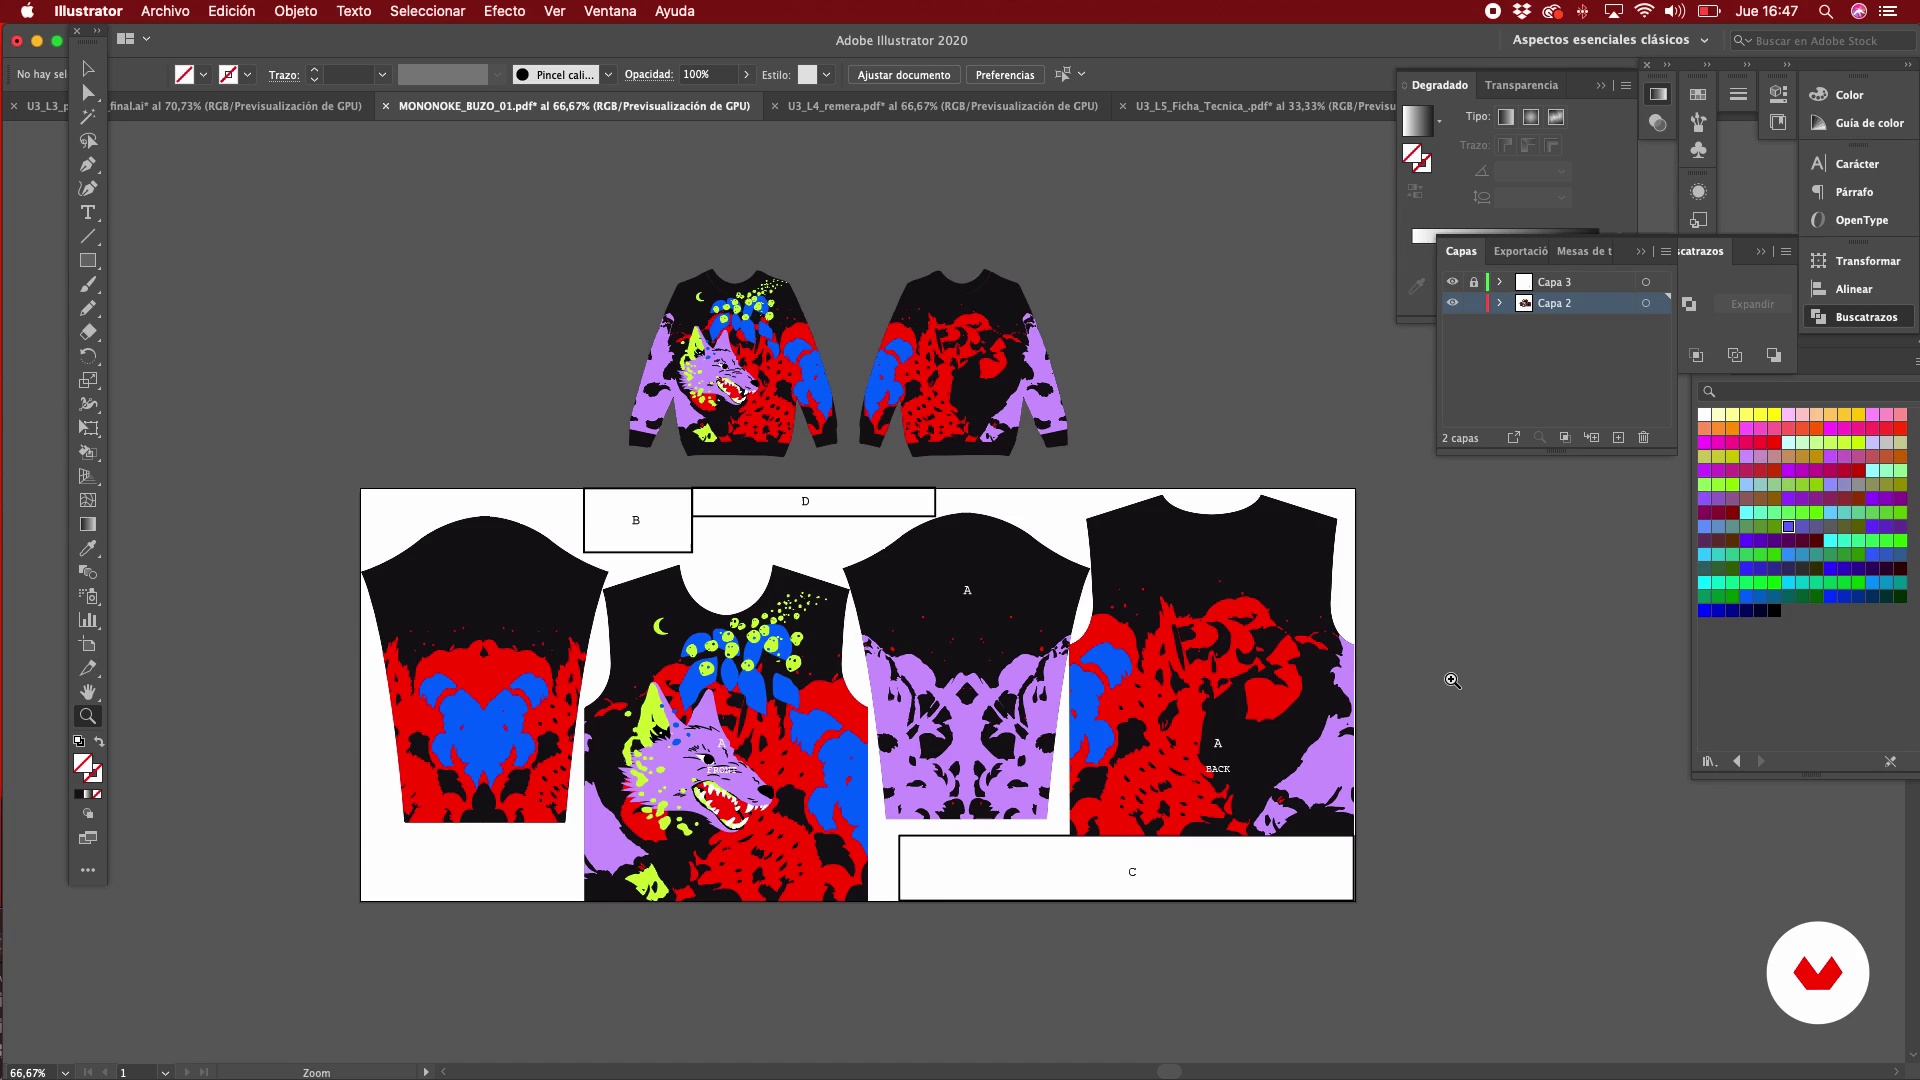The width and height of the screenshot is (1920, 1080).
Task: Click Ajustar documento button
Action: 904,75
